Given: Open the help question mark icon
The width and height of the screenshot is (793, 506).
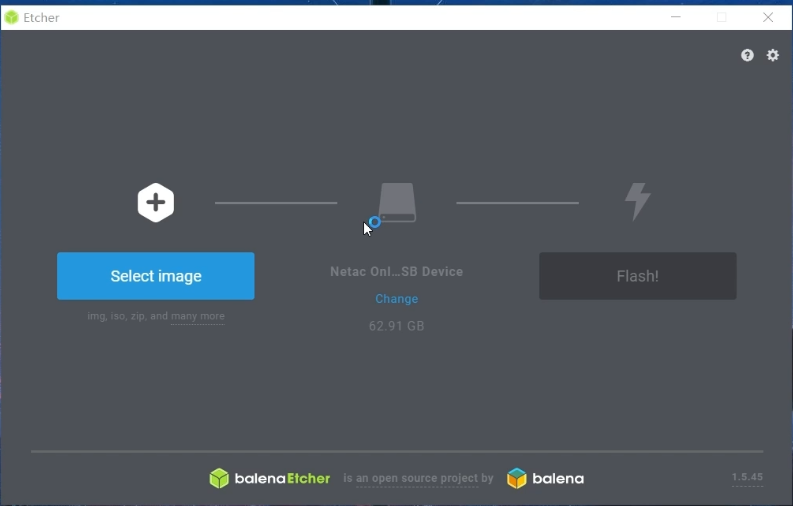Looking at the screenshot, I should (x=747, y=56).
